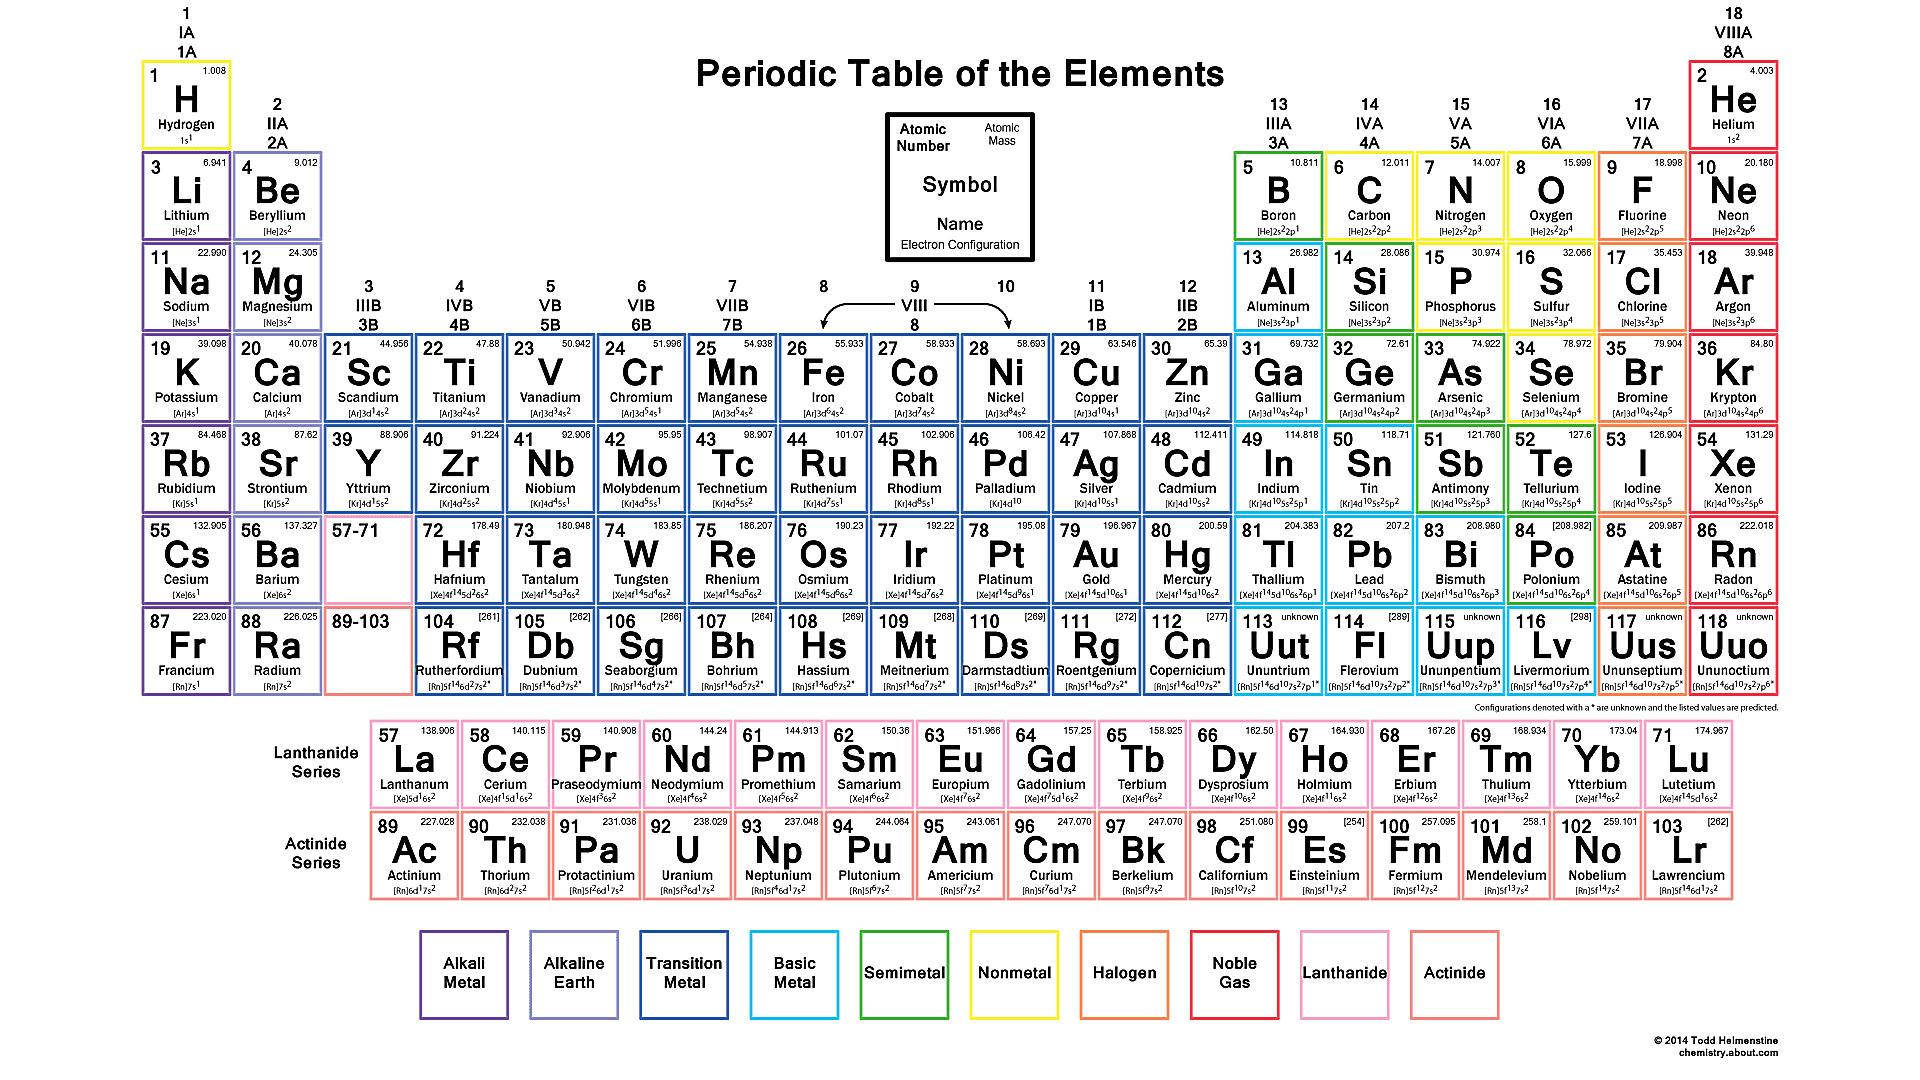Select the Titanium (Ti) cell
This screenshot has height=1080, width=1920.
point(459,378)
